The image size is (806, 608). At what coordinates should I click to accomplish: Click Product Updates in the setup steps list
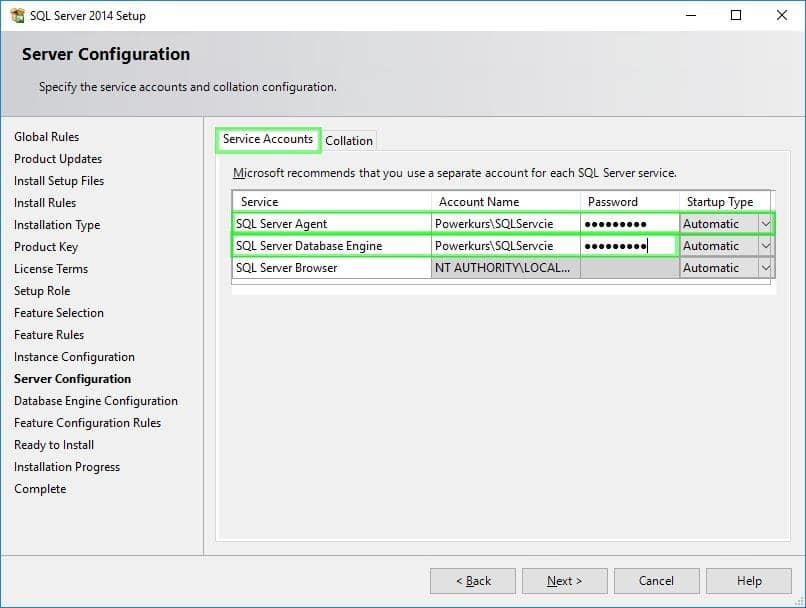click(58, 159)
